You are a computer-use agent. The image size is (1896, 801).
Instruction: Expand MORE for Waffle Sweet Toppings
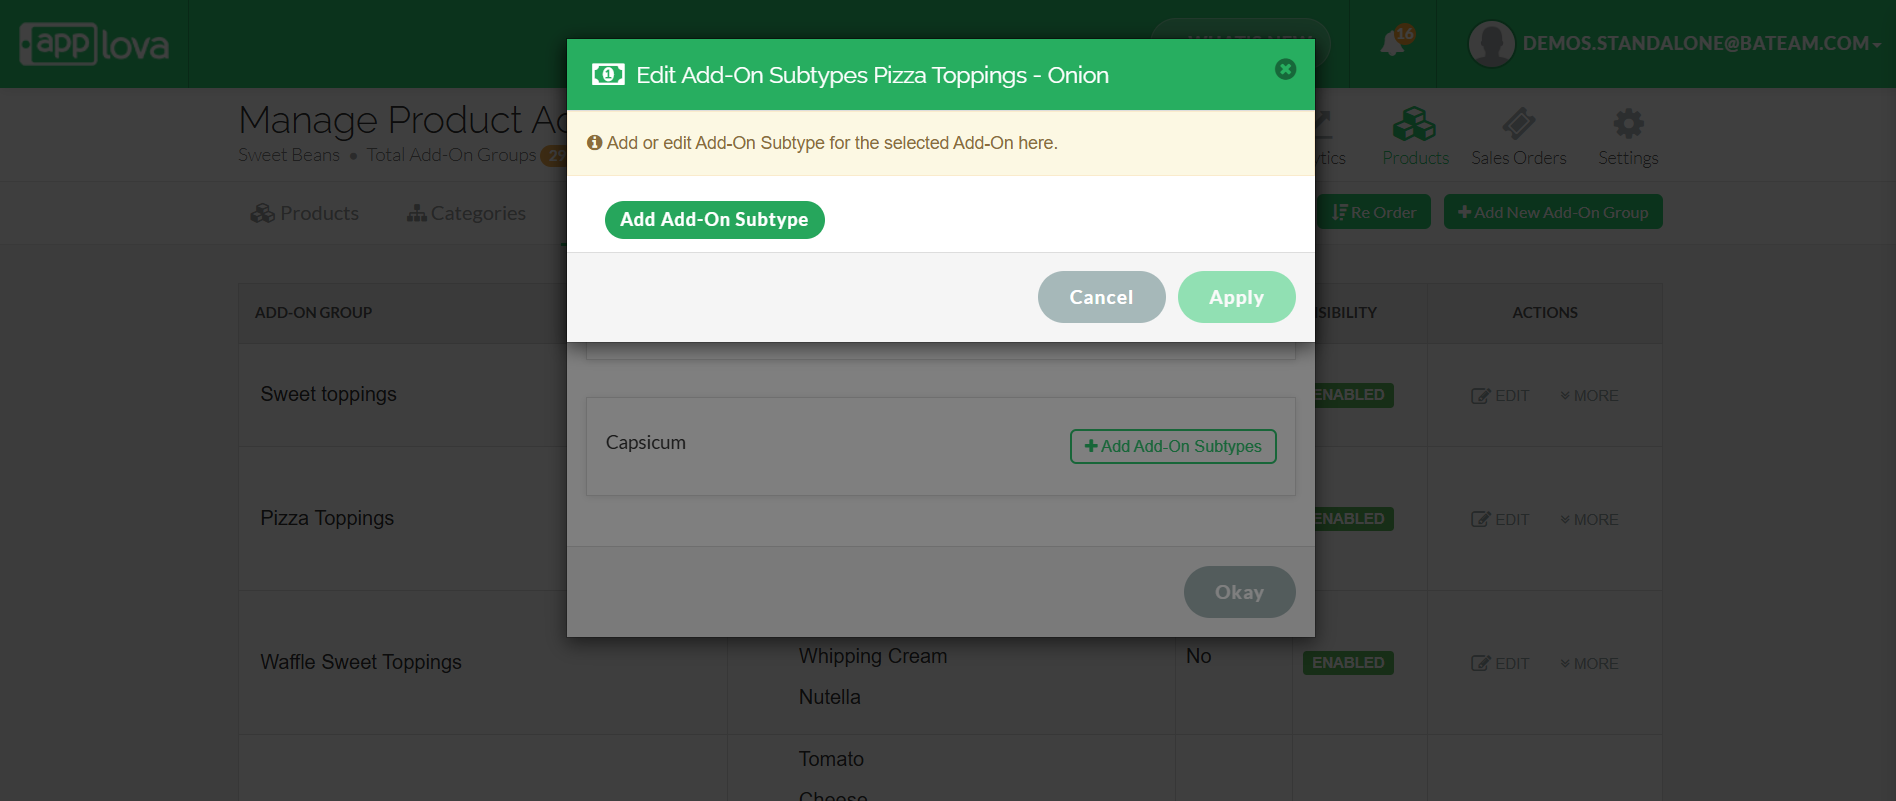(x=1589, y=664)
